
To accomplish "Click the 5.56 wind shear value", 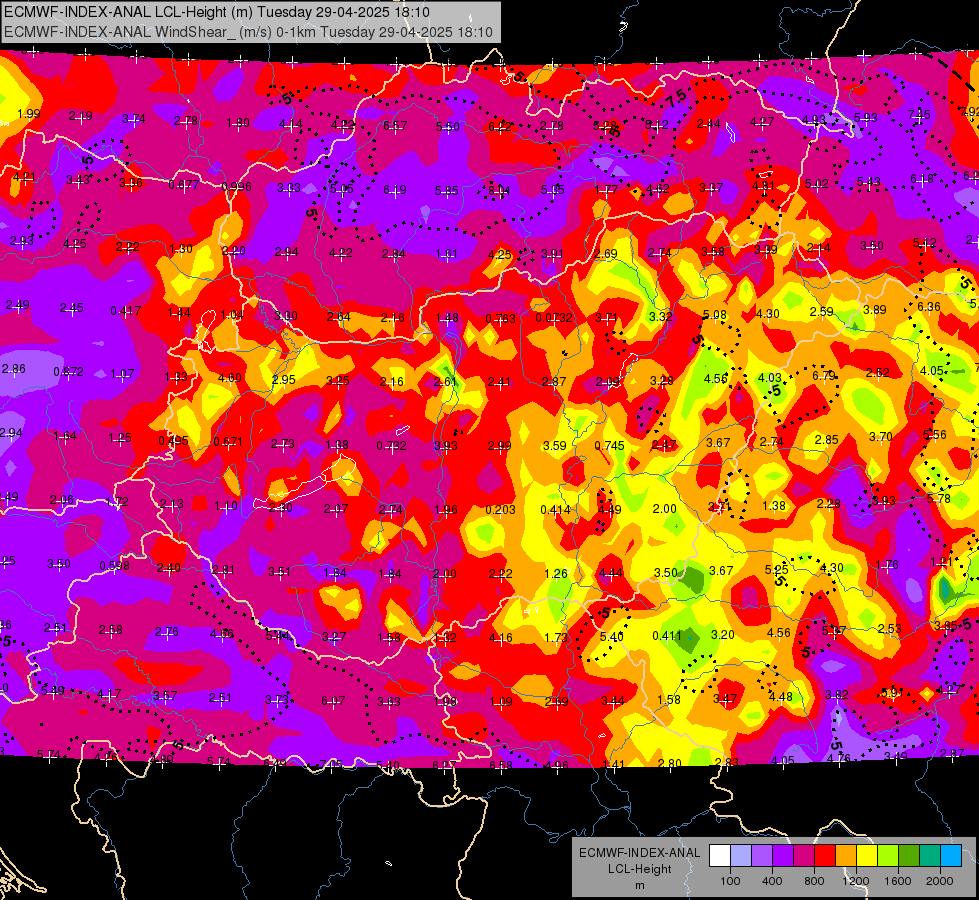I will click(935, 435).
